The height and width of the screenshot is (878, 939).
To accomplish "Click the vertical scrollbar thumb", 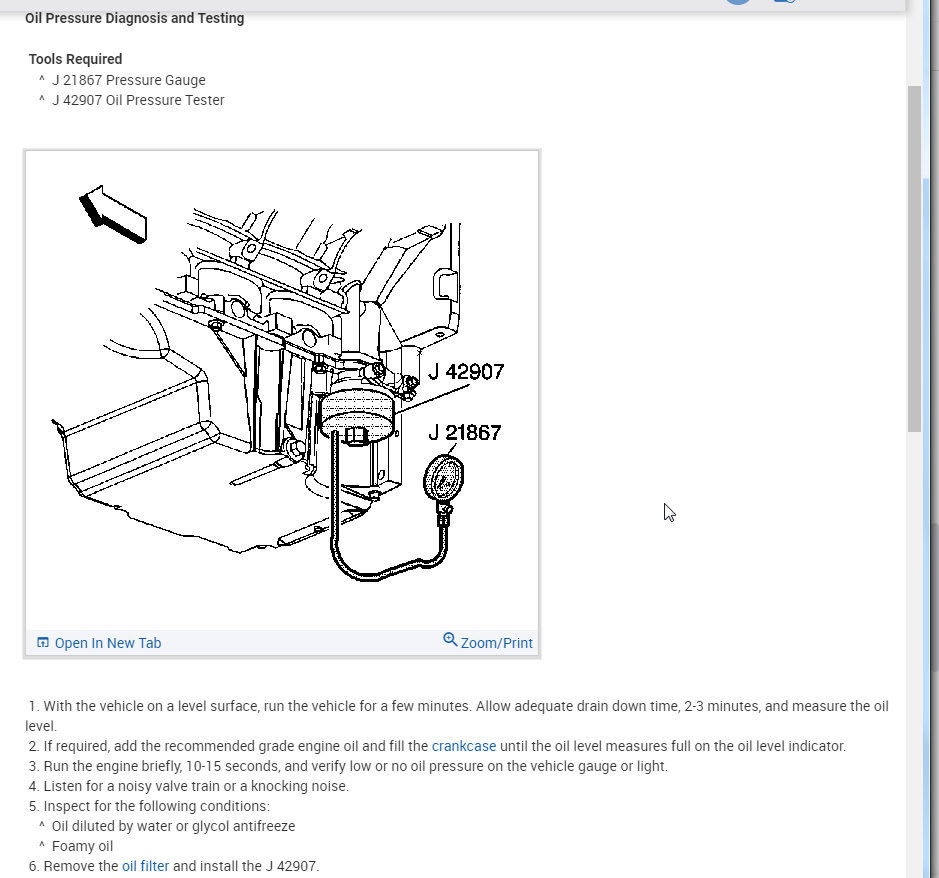I will click(x=914, y=259).
